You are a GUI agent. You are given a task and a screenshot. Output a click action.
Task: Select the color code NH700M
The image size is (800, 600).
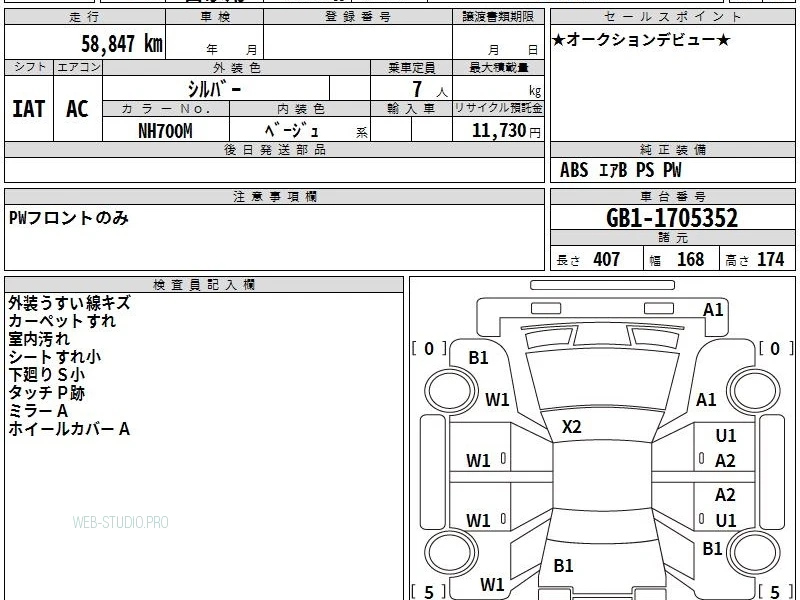click(x=165, y=131)
